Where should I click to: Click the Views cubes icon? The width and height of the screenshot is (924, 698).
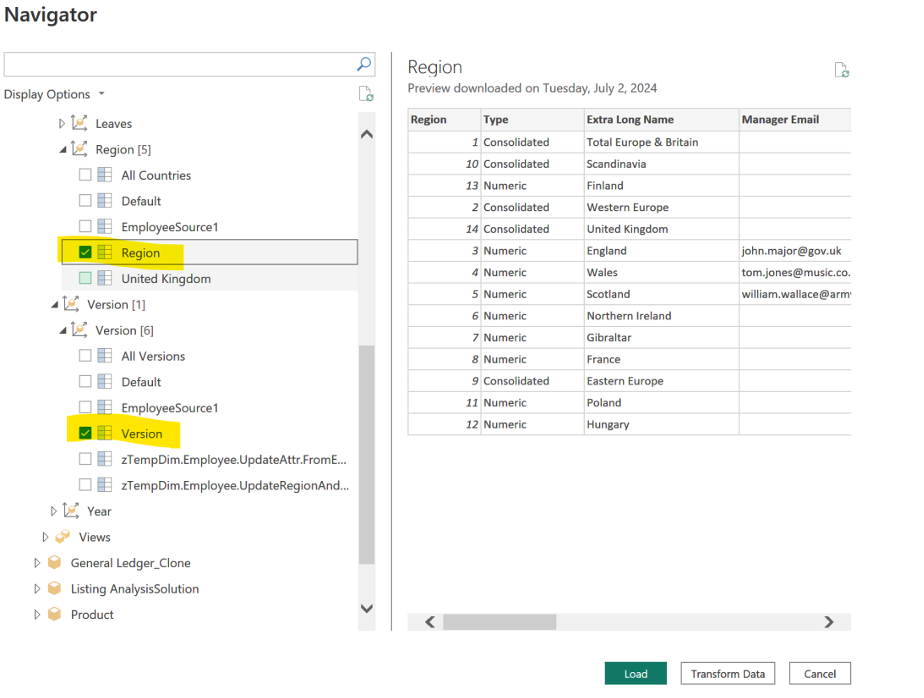(x=62, y=536)
